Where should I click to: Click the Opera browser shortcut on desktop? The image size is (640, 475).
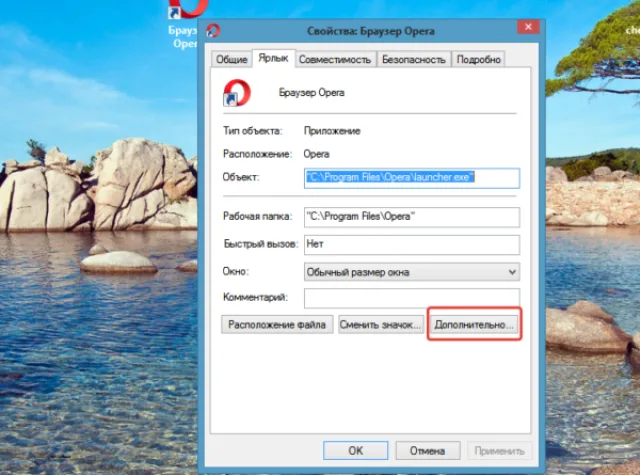pos(187,24)
